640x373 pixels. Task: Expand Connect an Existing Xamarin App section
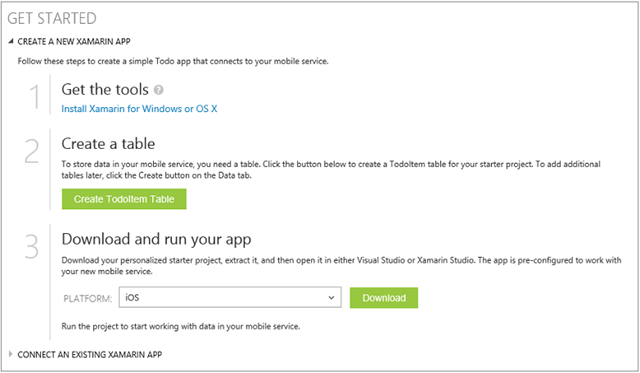pyautogui.click(x=85, y=355)
